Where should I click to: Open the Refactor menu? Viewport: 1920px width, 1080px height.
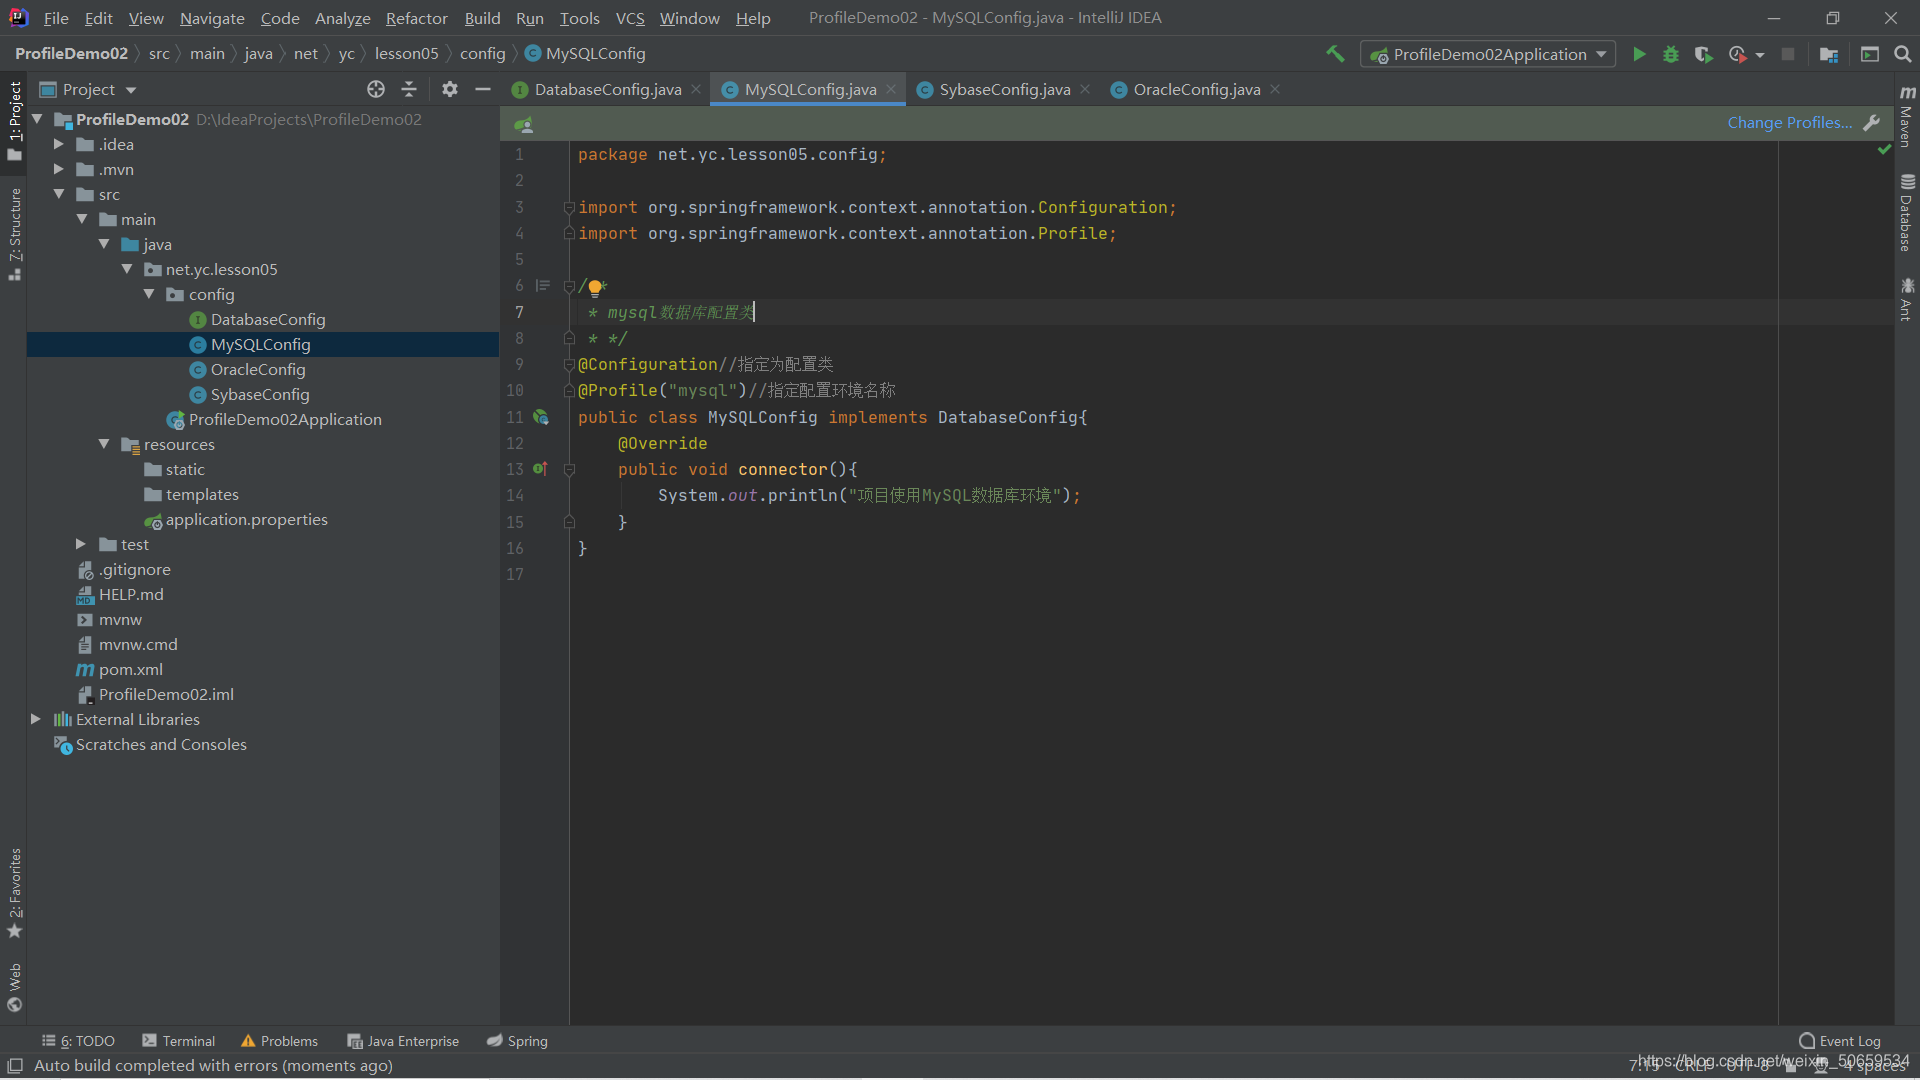pos(417,18)
